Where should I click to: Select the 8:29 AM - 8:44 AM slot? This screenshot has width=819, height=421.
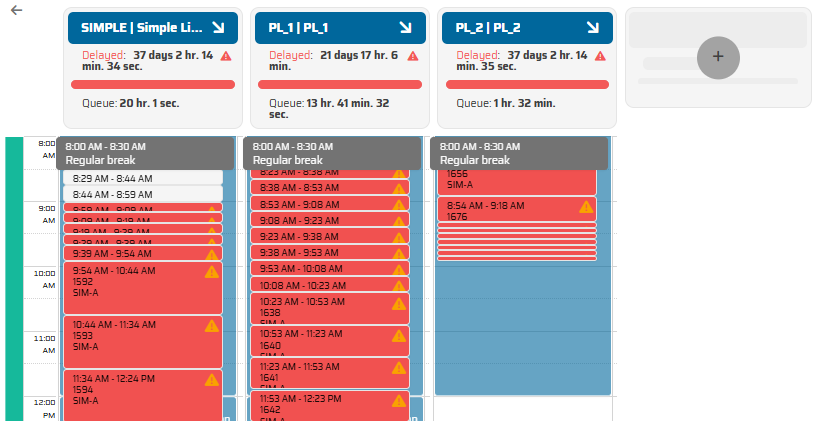coord(142,178)
